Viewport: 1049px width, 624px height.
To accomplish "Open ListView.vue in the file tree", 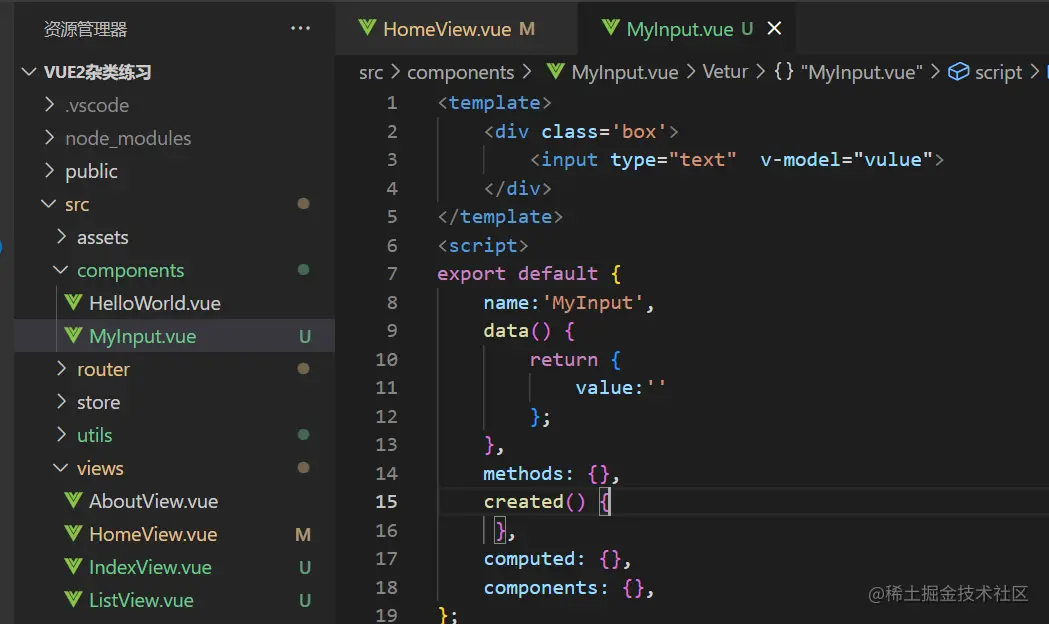I will (x=141, y=600).
